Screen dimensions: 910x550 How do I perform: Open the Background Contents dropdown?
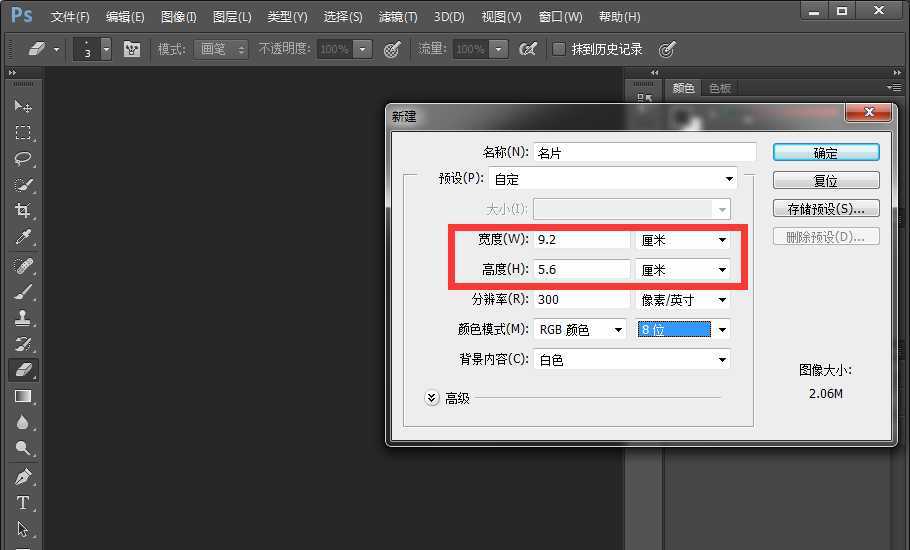coord(632,360)
